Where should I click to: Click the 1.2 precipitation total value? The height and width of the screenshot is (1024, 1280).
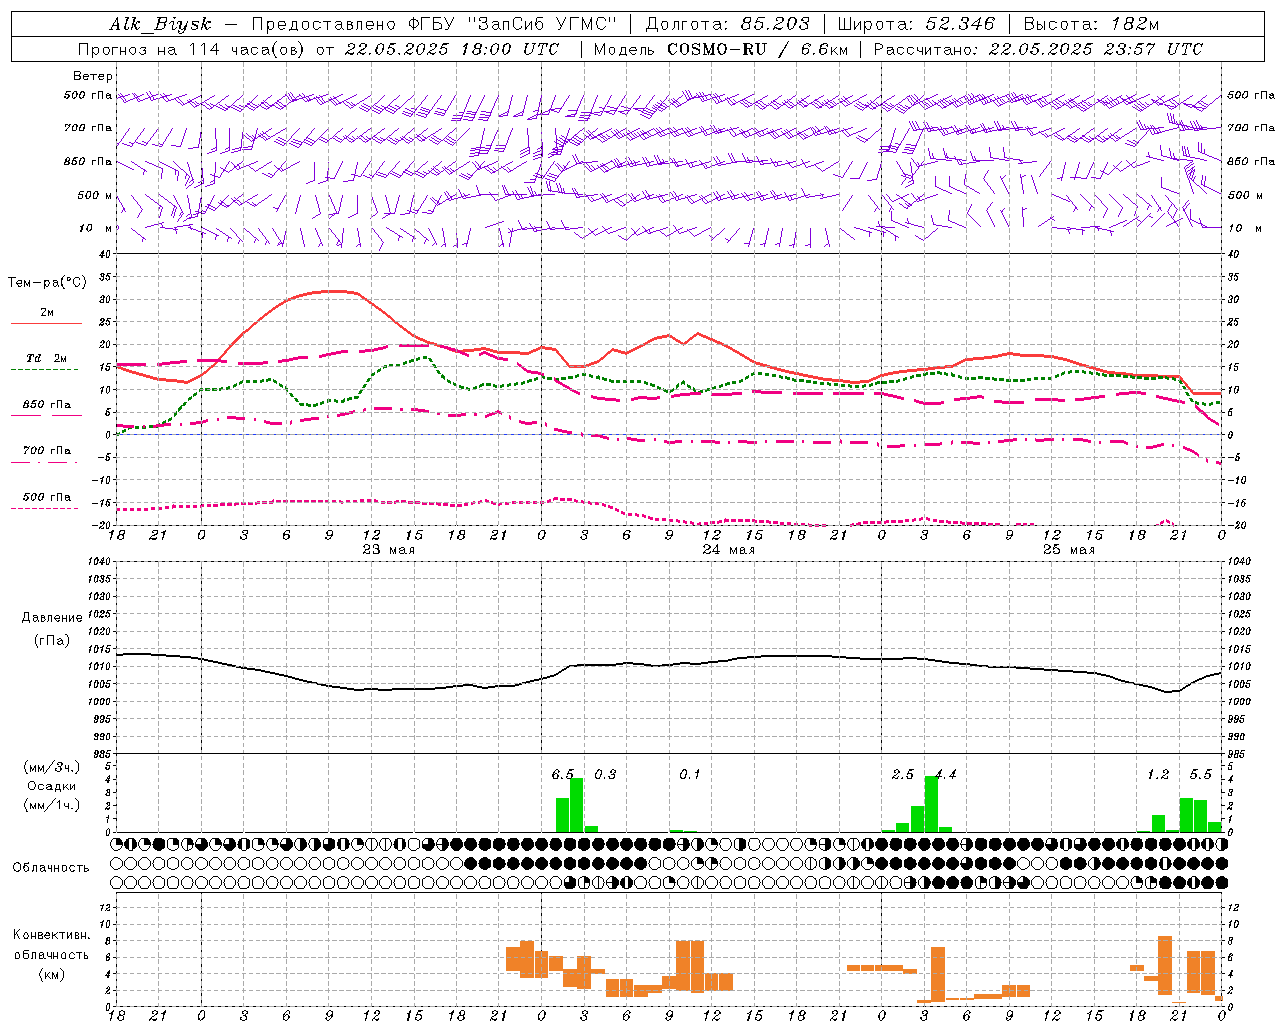point(1158,774)
